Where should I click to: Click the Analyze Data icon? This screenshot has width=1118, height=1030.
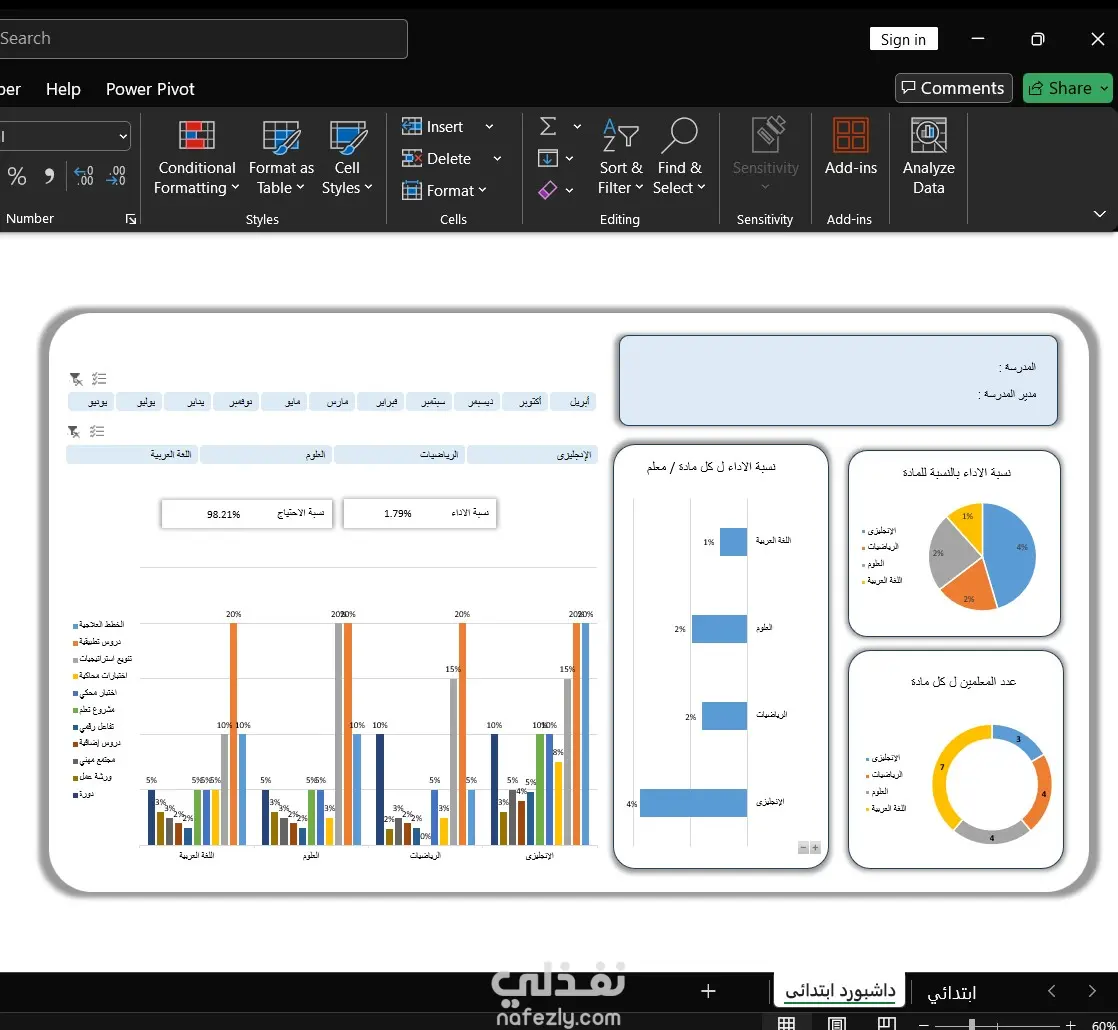coord(928,135)
